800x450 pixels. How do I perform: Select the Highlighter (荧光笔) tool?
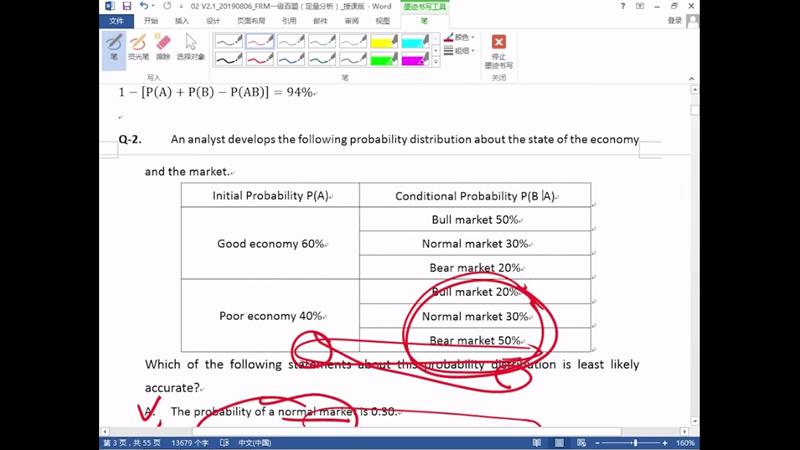tap(138, 46)
